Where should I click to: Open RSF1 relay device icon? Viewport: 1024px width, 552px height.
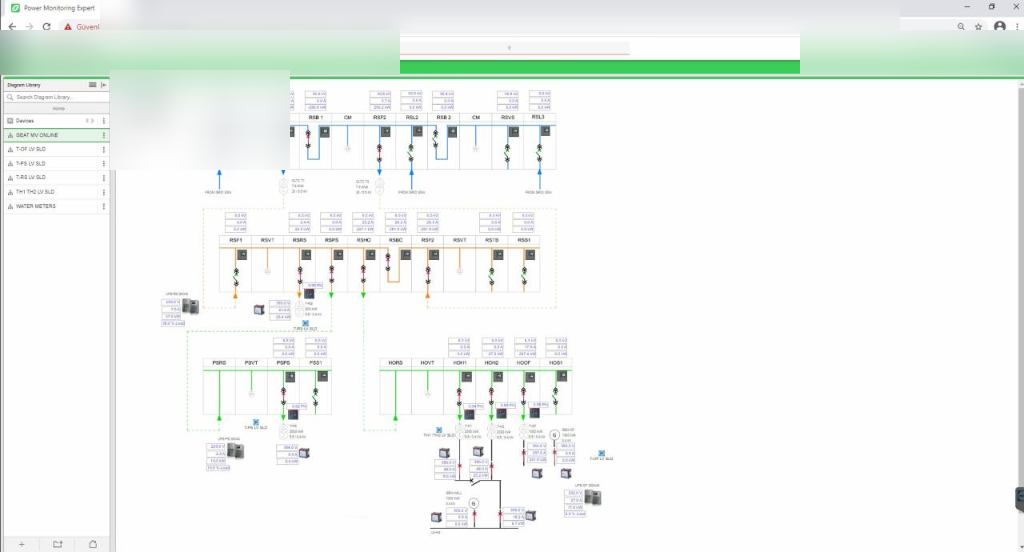[242, 255]
